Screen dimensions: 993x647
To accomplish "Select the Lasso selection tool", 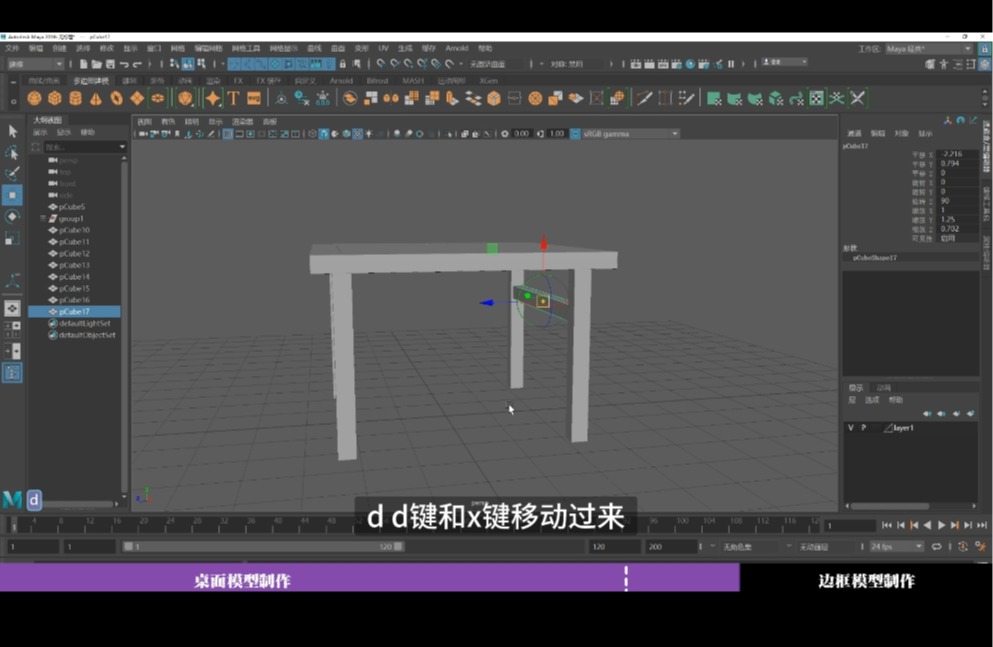I will [13, 153].
